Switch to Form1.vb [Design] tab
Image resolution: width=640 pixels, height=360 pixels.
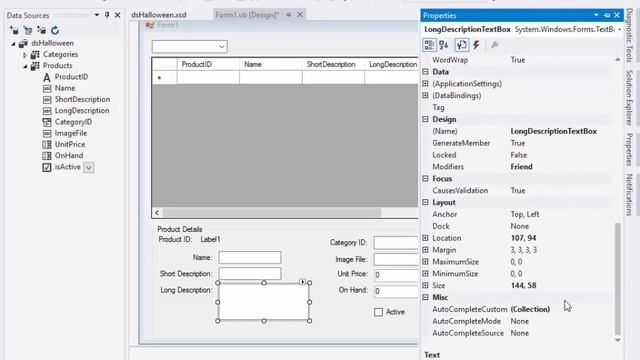[x=247, y=15]
